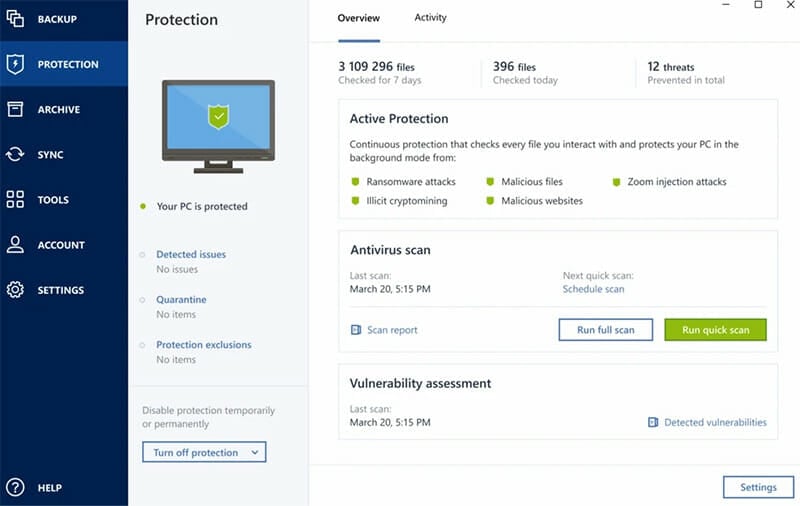Click the Run full scan button

[x=606, y=330]
